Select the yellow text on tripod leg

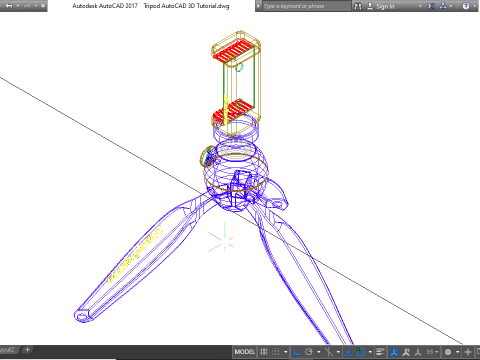[x=135, y=254]
